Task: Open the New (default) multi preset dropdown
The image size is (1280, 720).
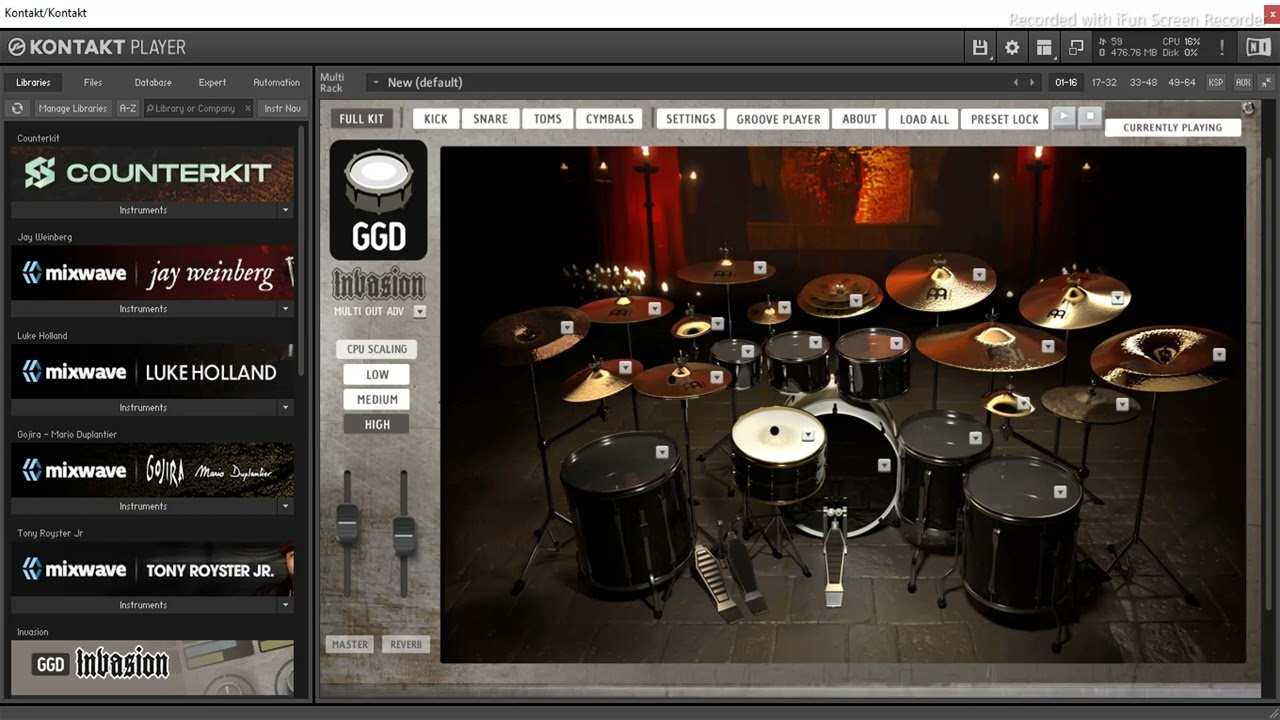Action: pos(375,82)
